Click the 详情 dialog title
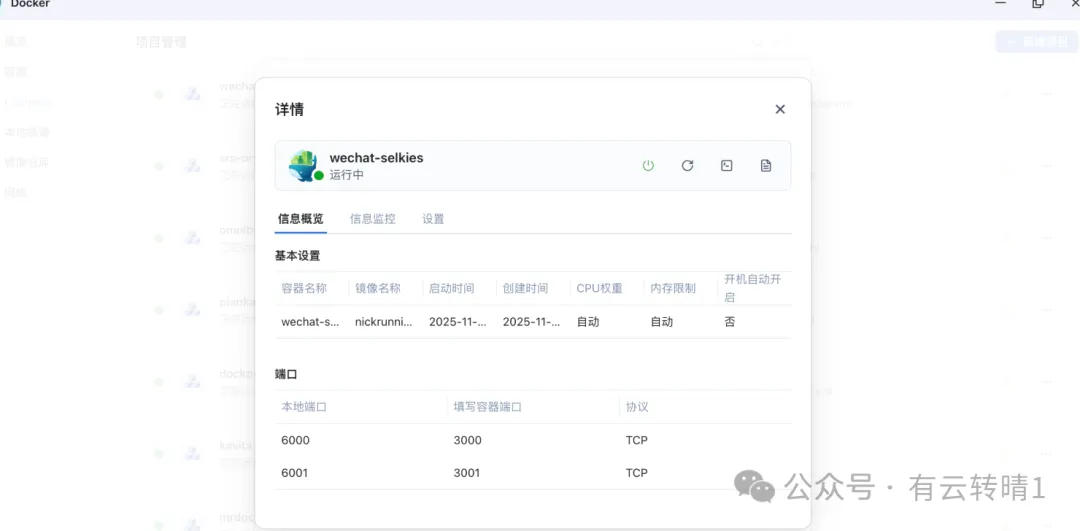This screenshot has width=1080, height=531. pyautogui.click(x=289, y=110)
